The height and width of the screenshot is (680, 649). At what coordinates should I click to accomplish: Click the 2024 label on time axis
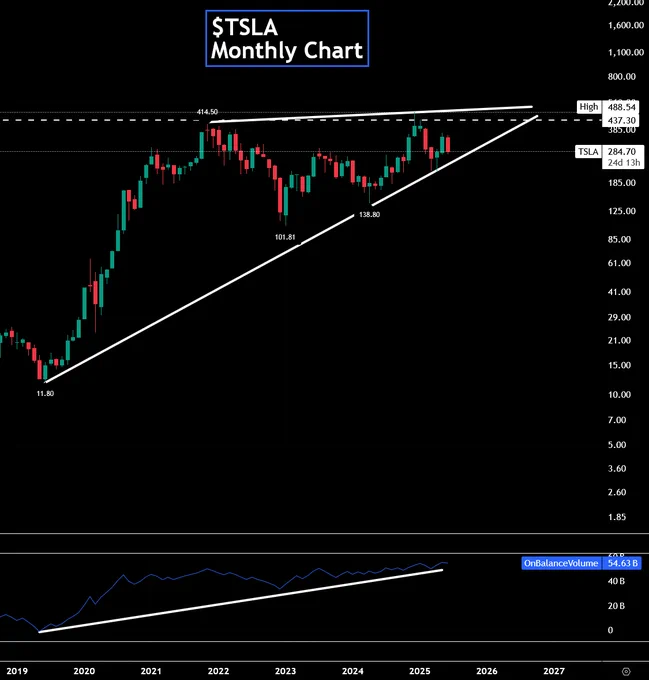click(x=352, y=671)
